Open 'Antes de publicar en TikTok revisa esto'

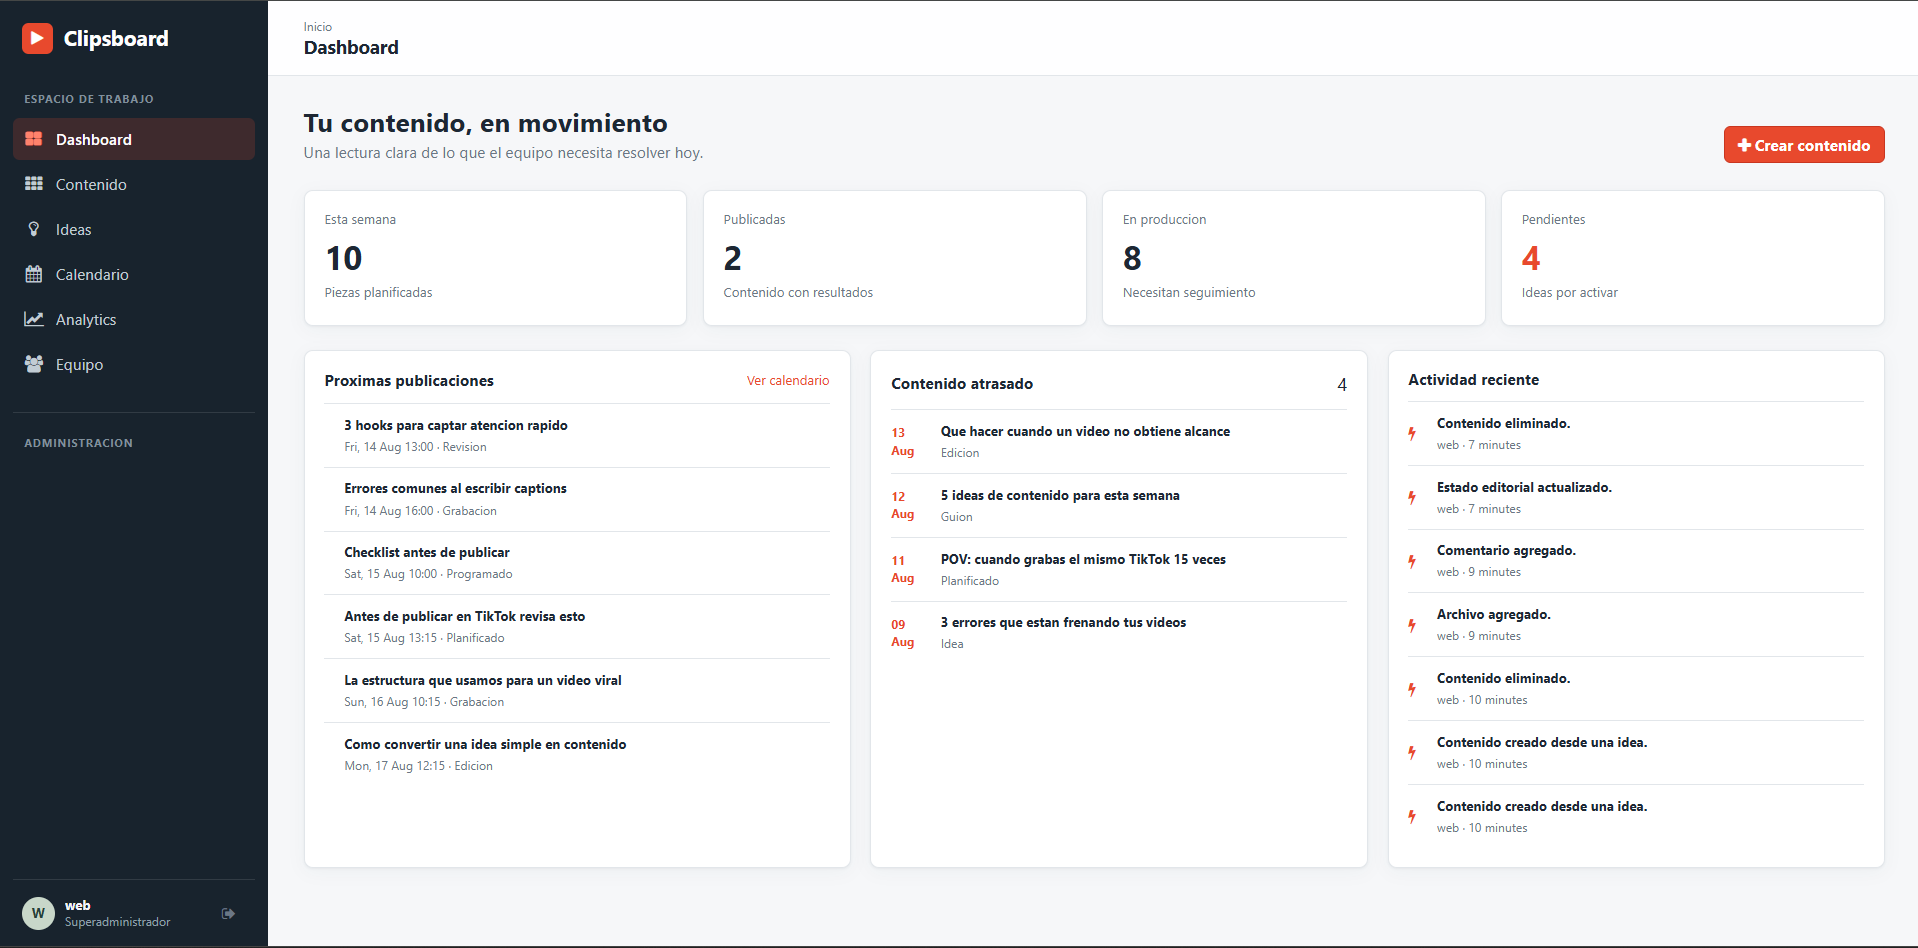click(x=577, y=627)
